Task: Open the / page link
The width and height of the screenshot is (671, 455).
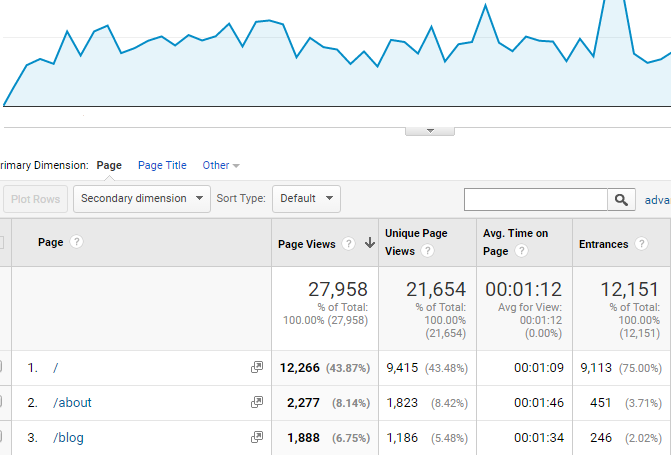Action: pos(55,368)
